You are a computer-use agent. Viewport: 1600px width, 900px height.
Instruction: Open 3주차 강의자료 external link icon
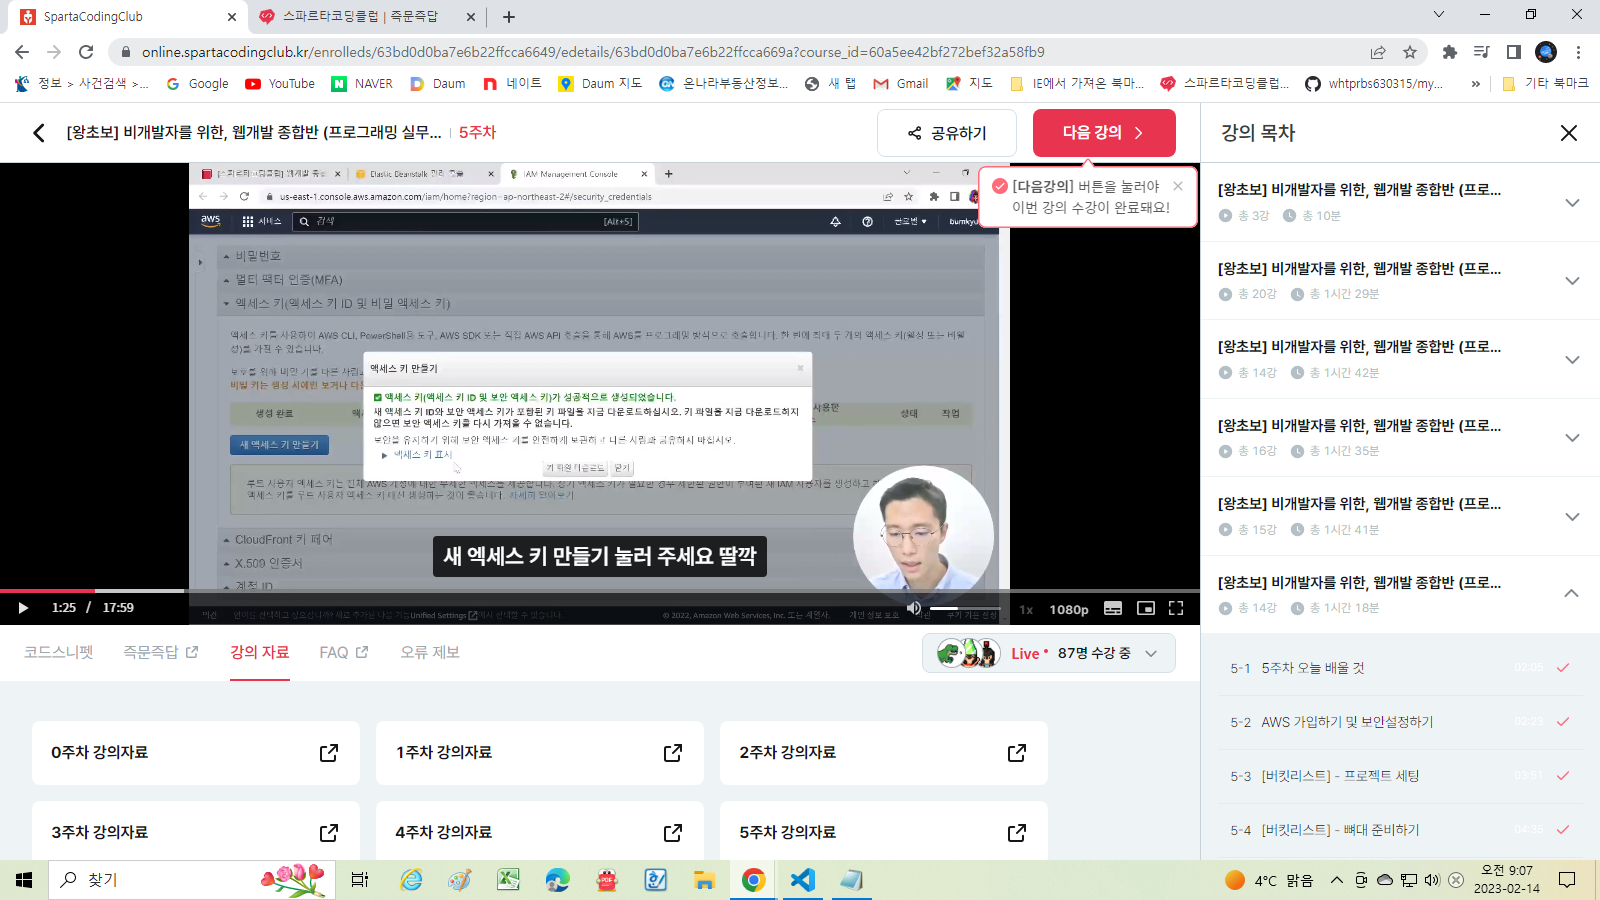point(329,833)
